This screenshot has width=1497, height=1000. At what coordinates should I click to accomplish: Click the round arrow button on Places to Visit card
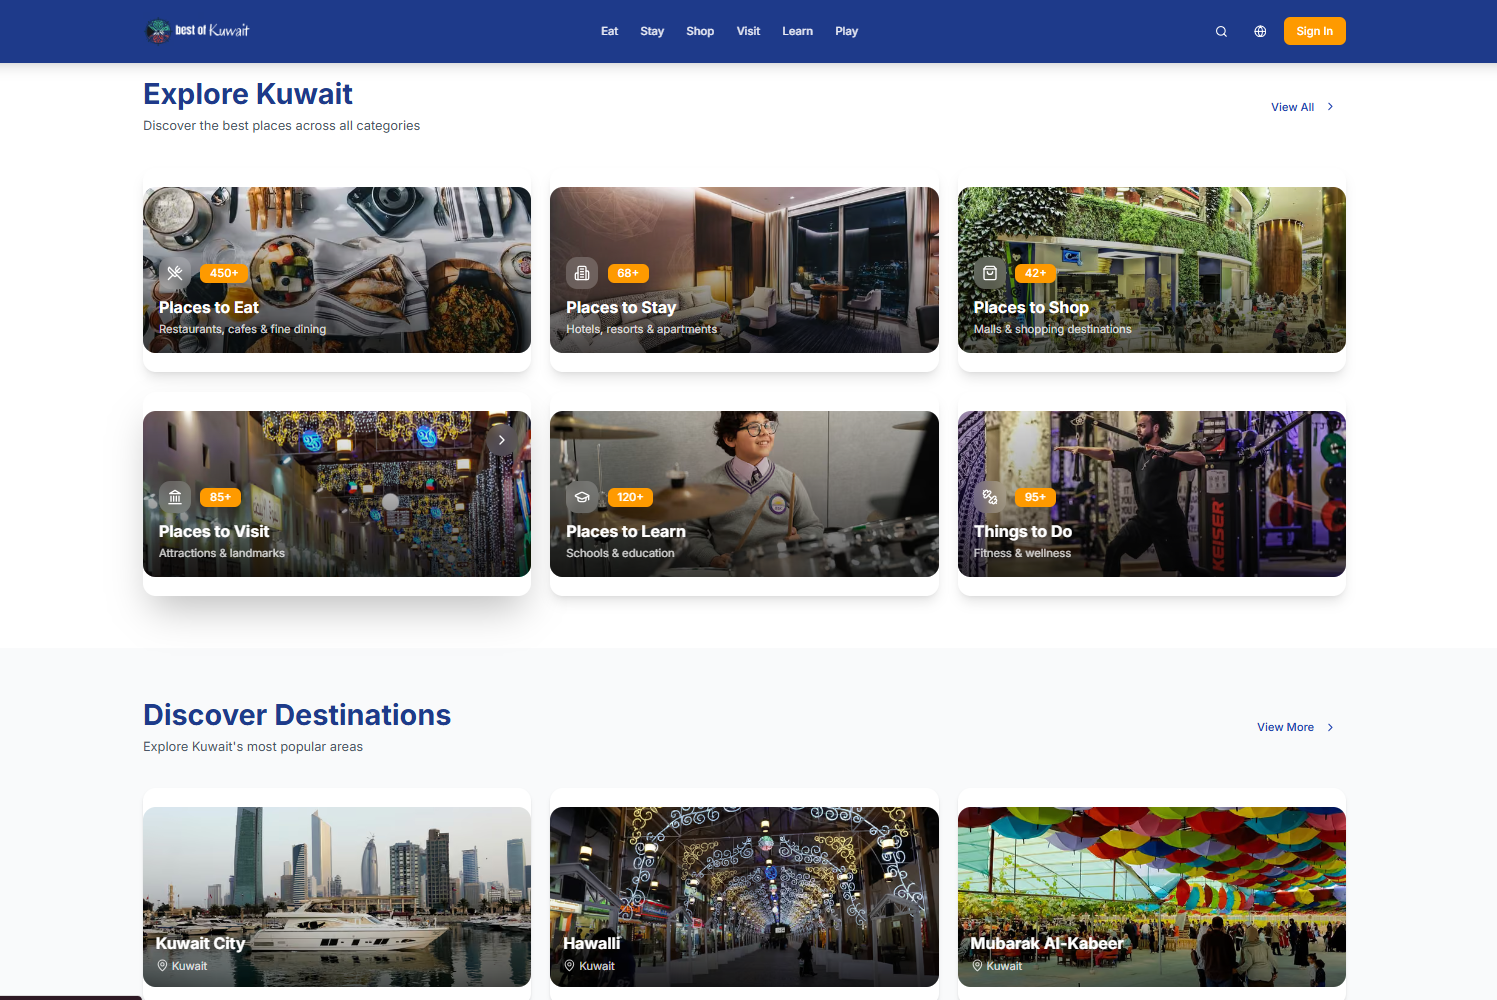point(502,440)
